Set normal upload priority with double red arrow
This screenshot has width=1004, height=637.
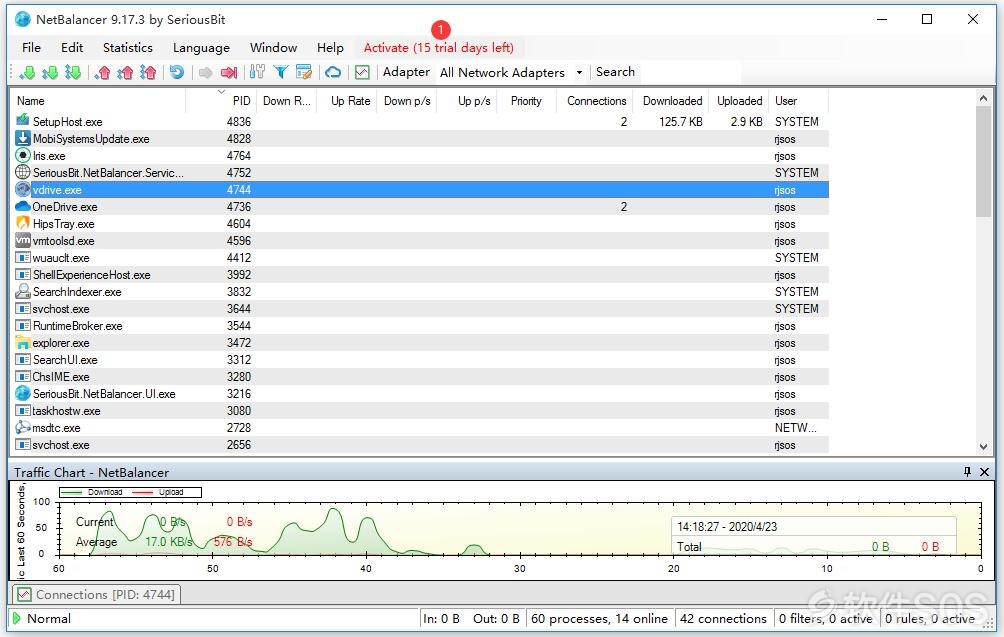[126, 72]
